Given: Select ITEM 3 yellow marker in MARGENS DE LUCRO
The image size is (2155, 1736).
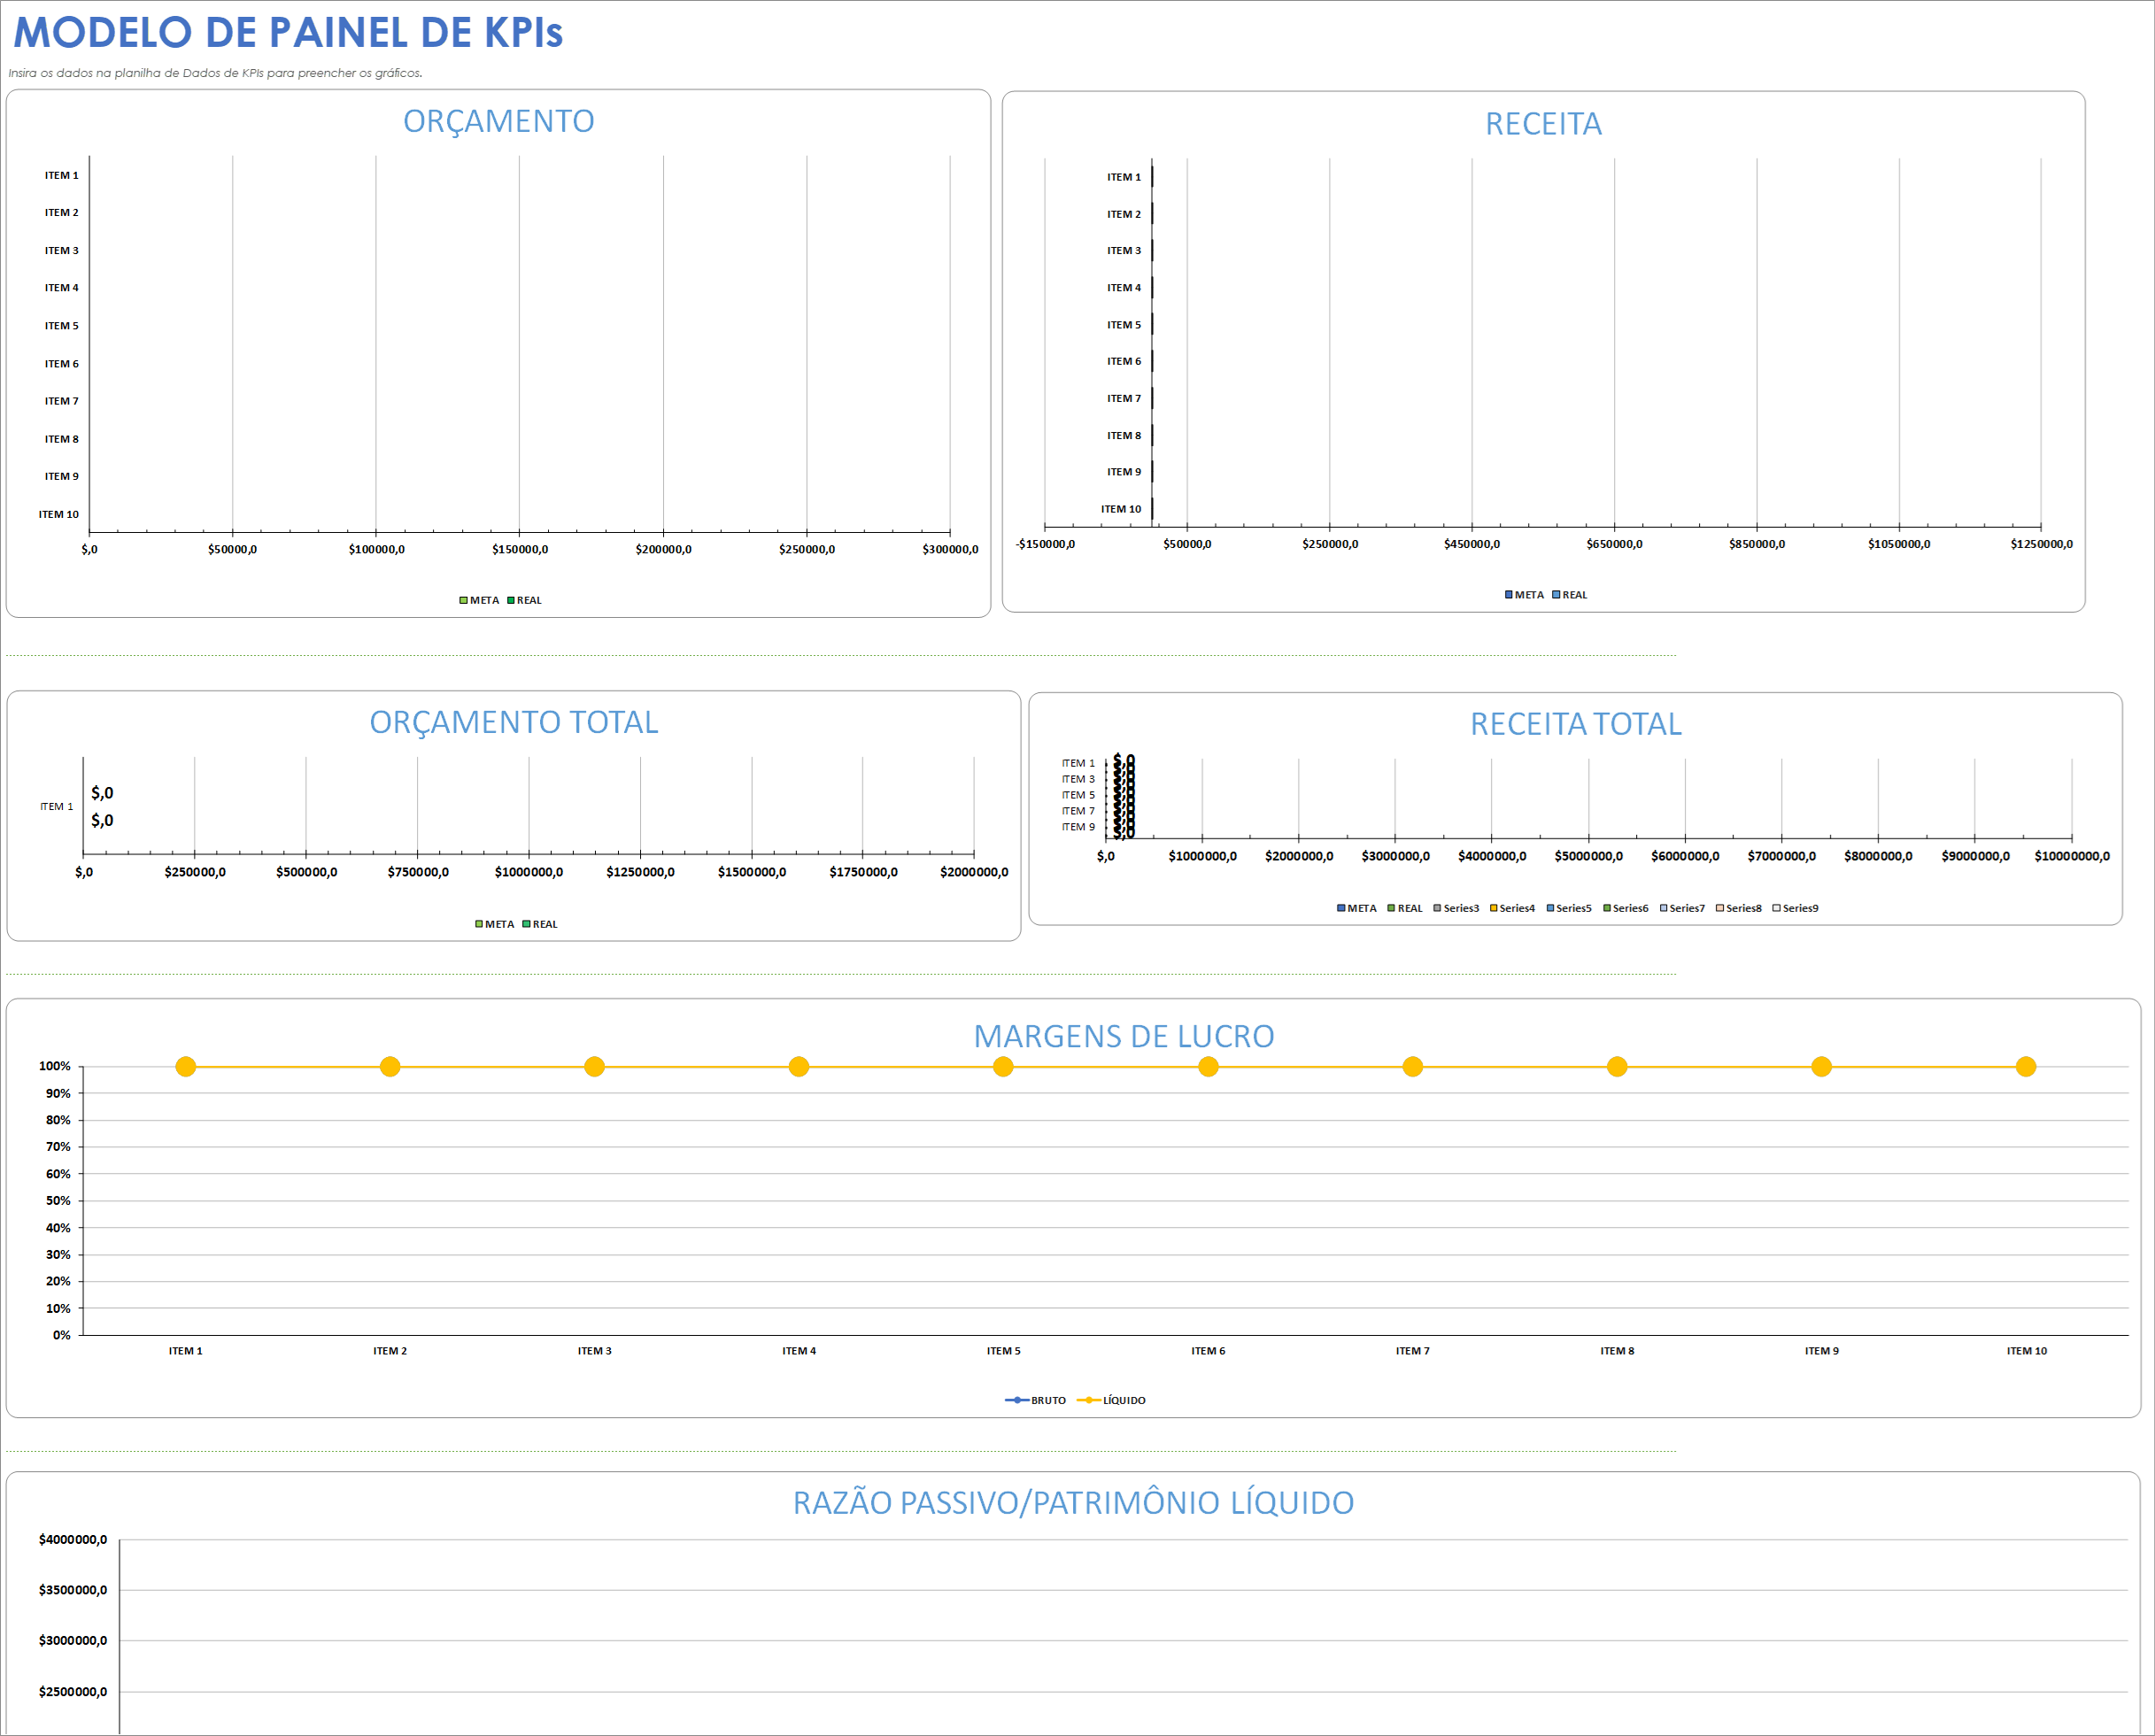Looking at the screenshot, I should click(x=594, y=1067).
